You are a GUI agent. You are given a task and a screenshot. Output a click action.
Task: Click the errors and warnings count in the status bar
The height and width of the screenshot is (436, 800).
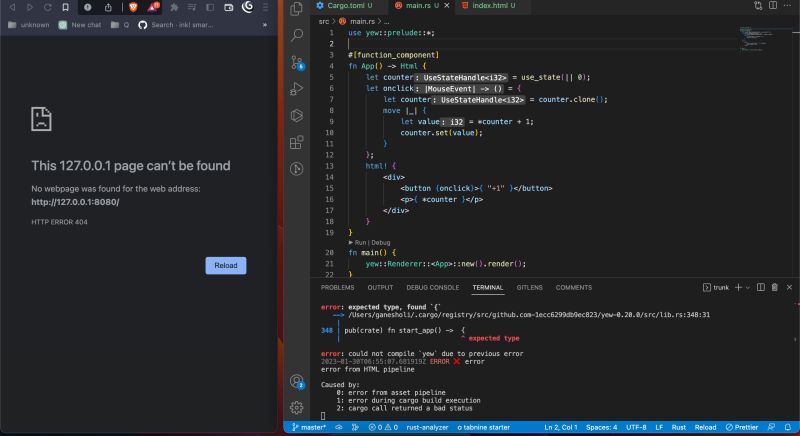pos(383,427)
